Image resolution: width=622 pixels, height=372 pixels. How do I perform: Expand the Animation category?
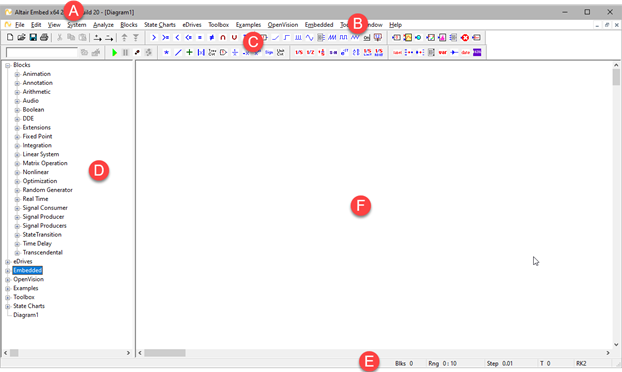coord(17,74)
